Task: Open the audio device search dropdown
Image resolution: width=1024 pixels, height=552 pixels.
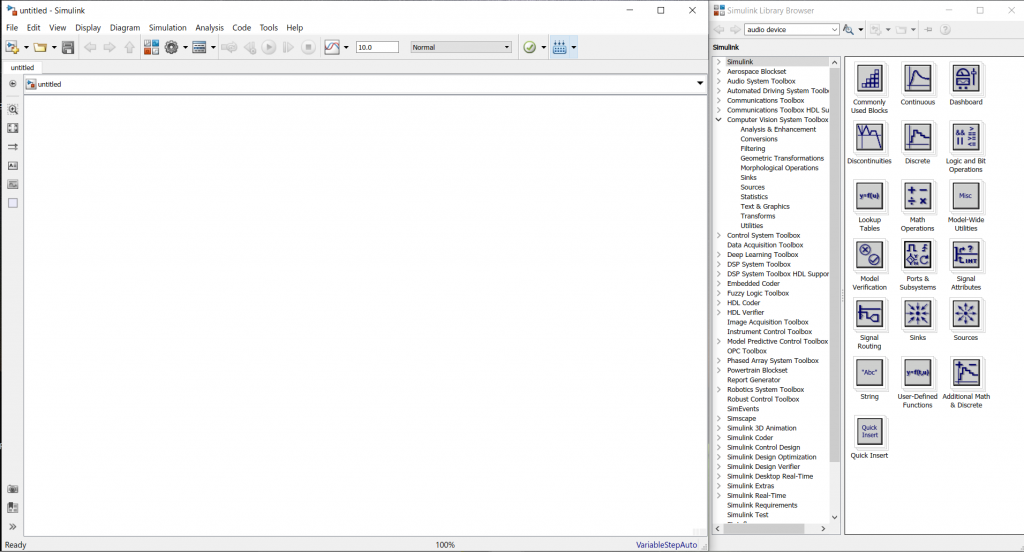Action: (834, 29)
